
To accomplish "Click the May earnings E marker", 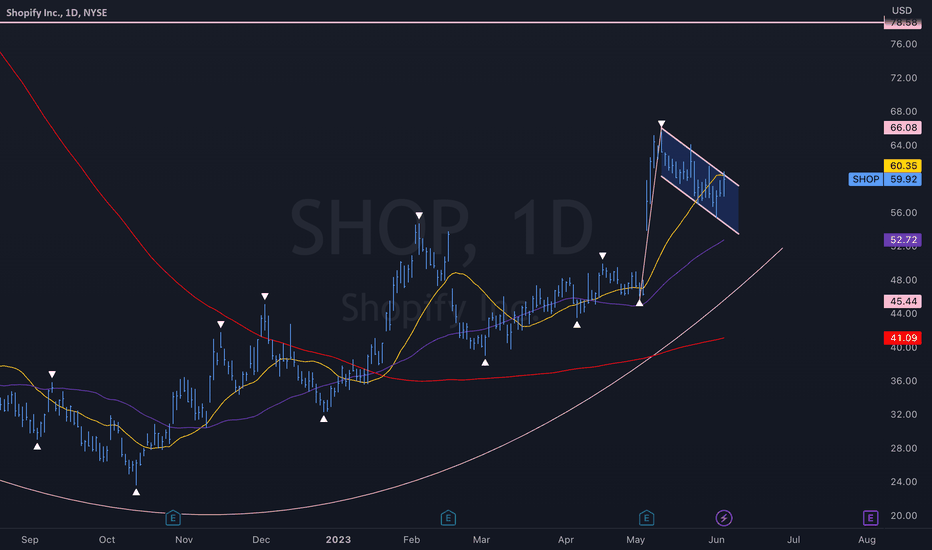I will pyautogui.click(x=647, y=518).
